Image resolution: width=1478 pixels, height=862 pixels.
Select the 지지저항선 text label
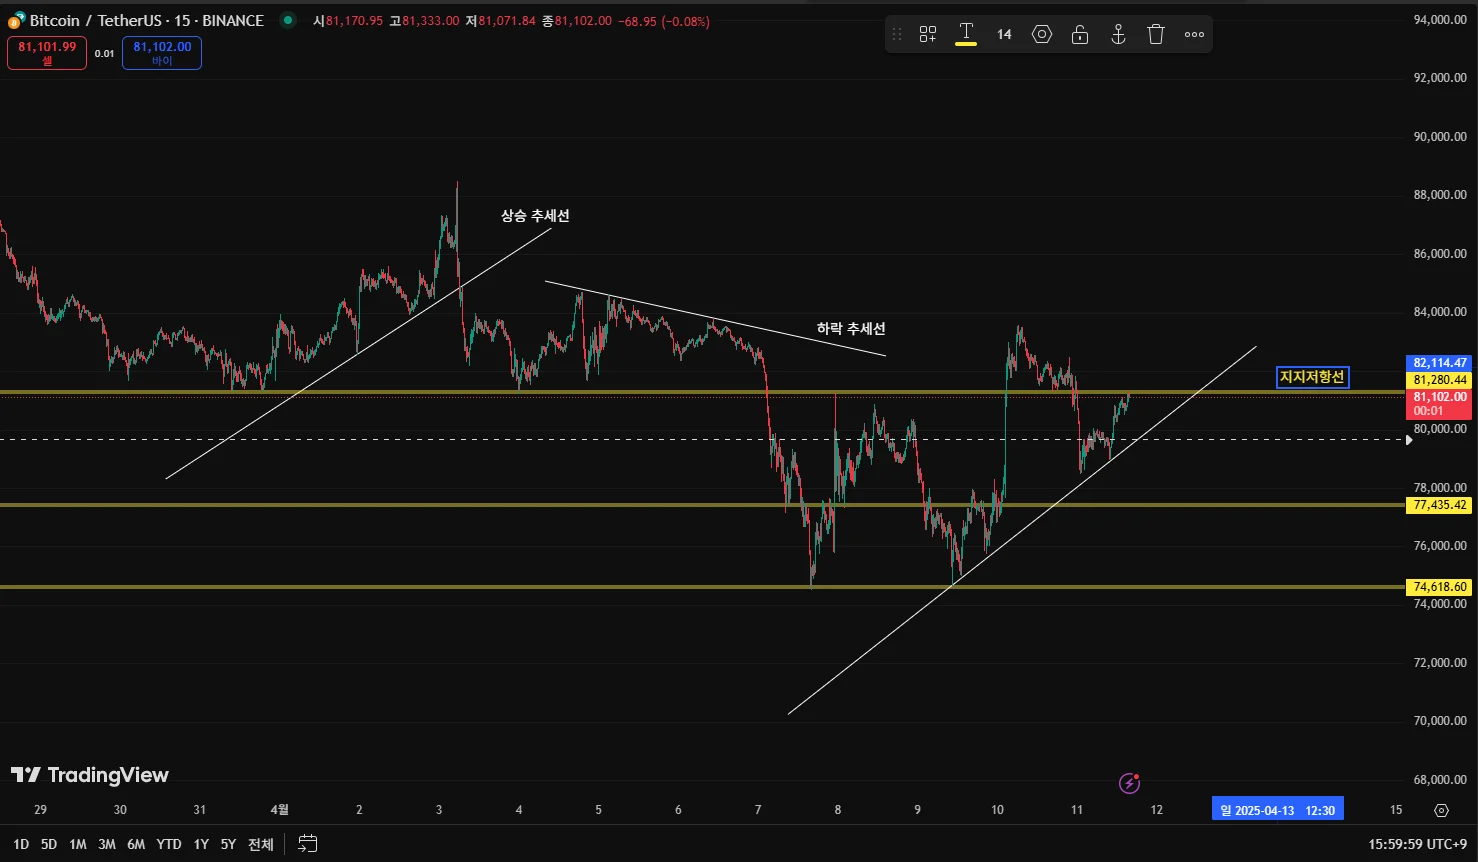[x=1313, y=377]
